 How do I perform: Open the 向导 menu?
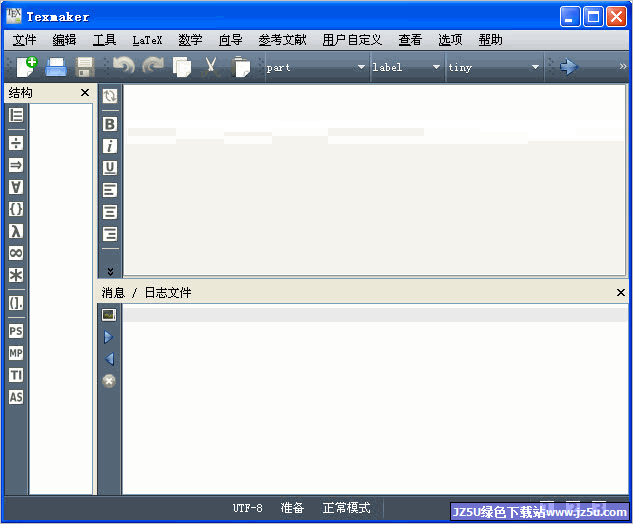click(231, 40)
